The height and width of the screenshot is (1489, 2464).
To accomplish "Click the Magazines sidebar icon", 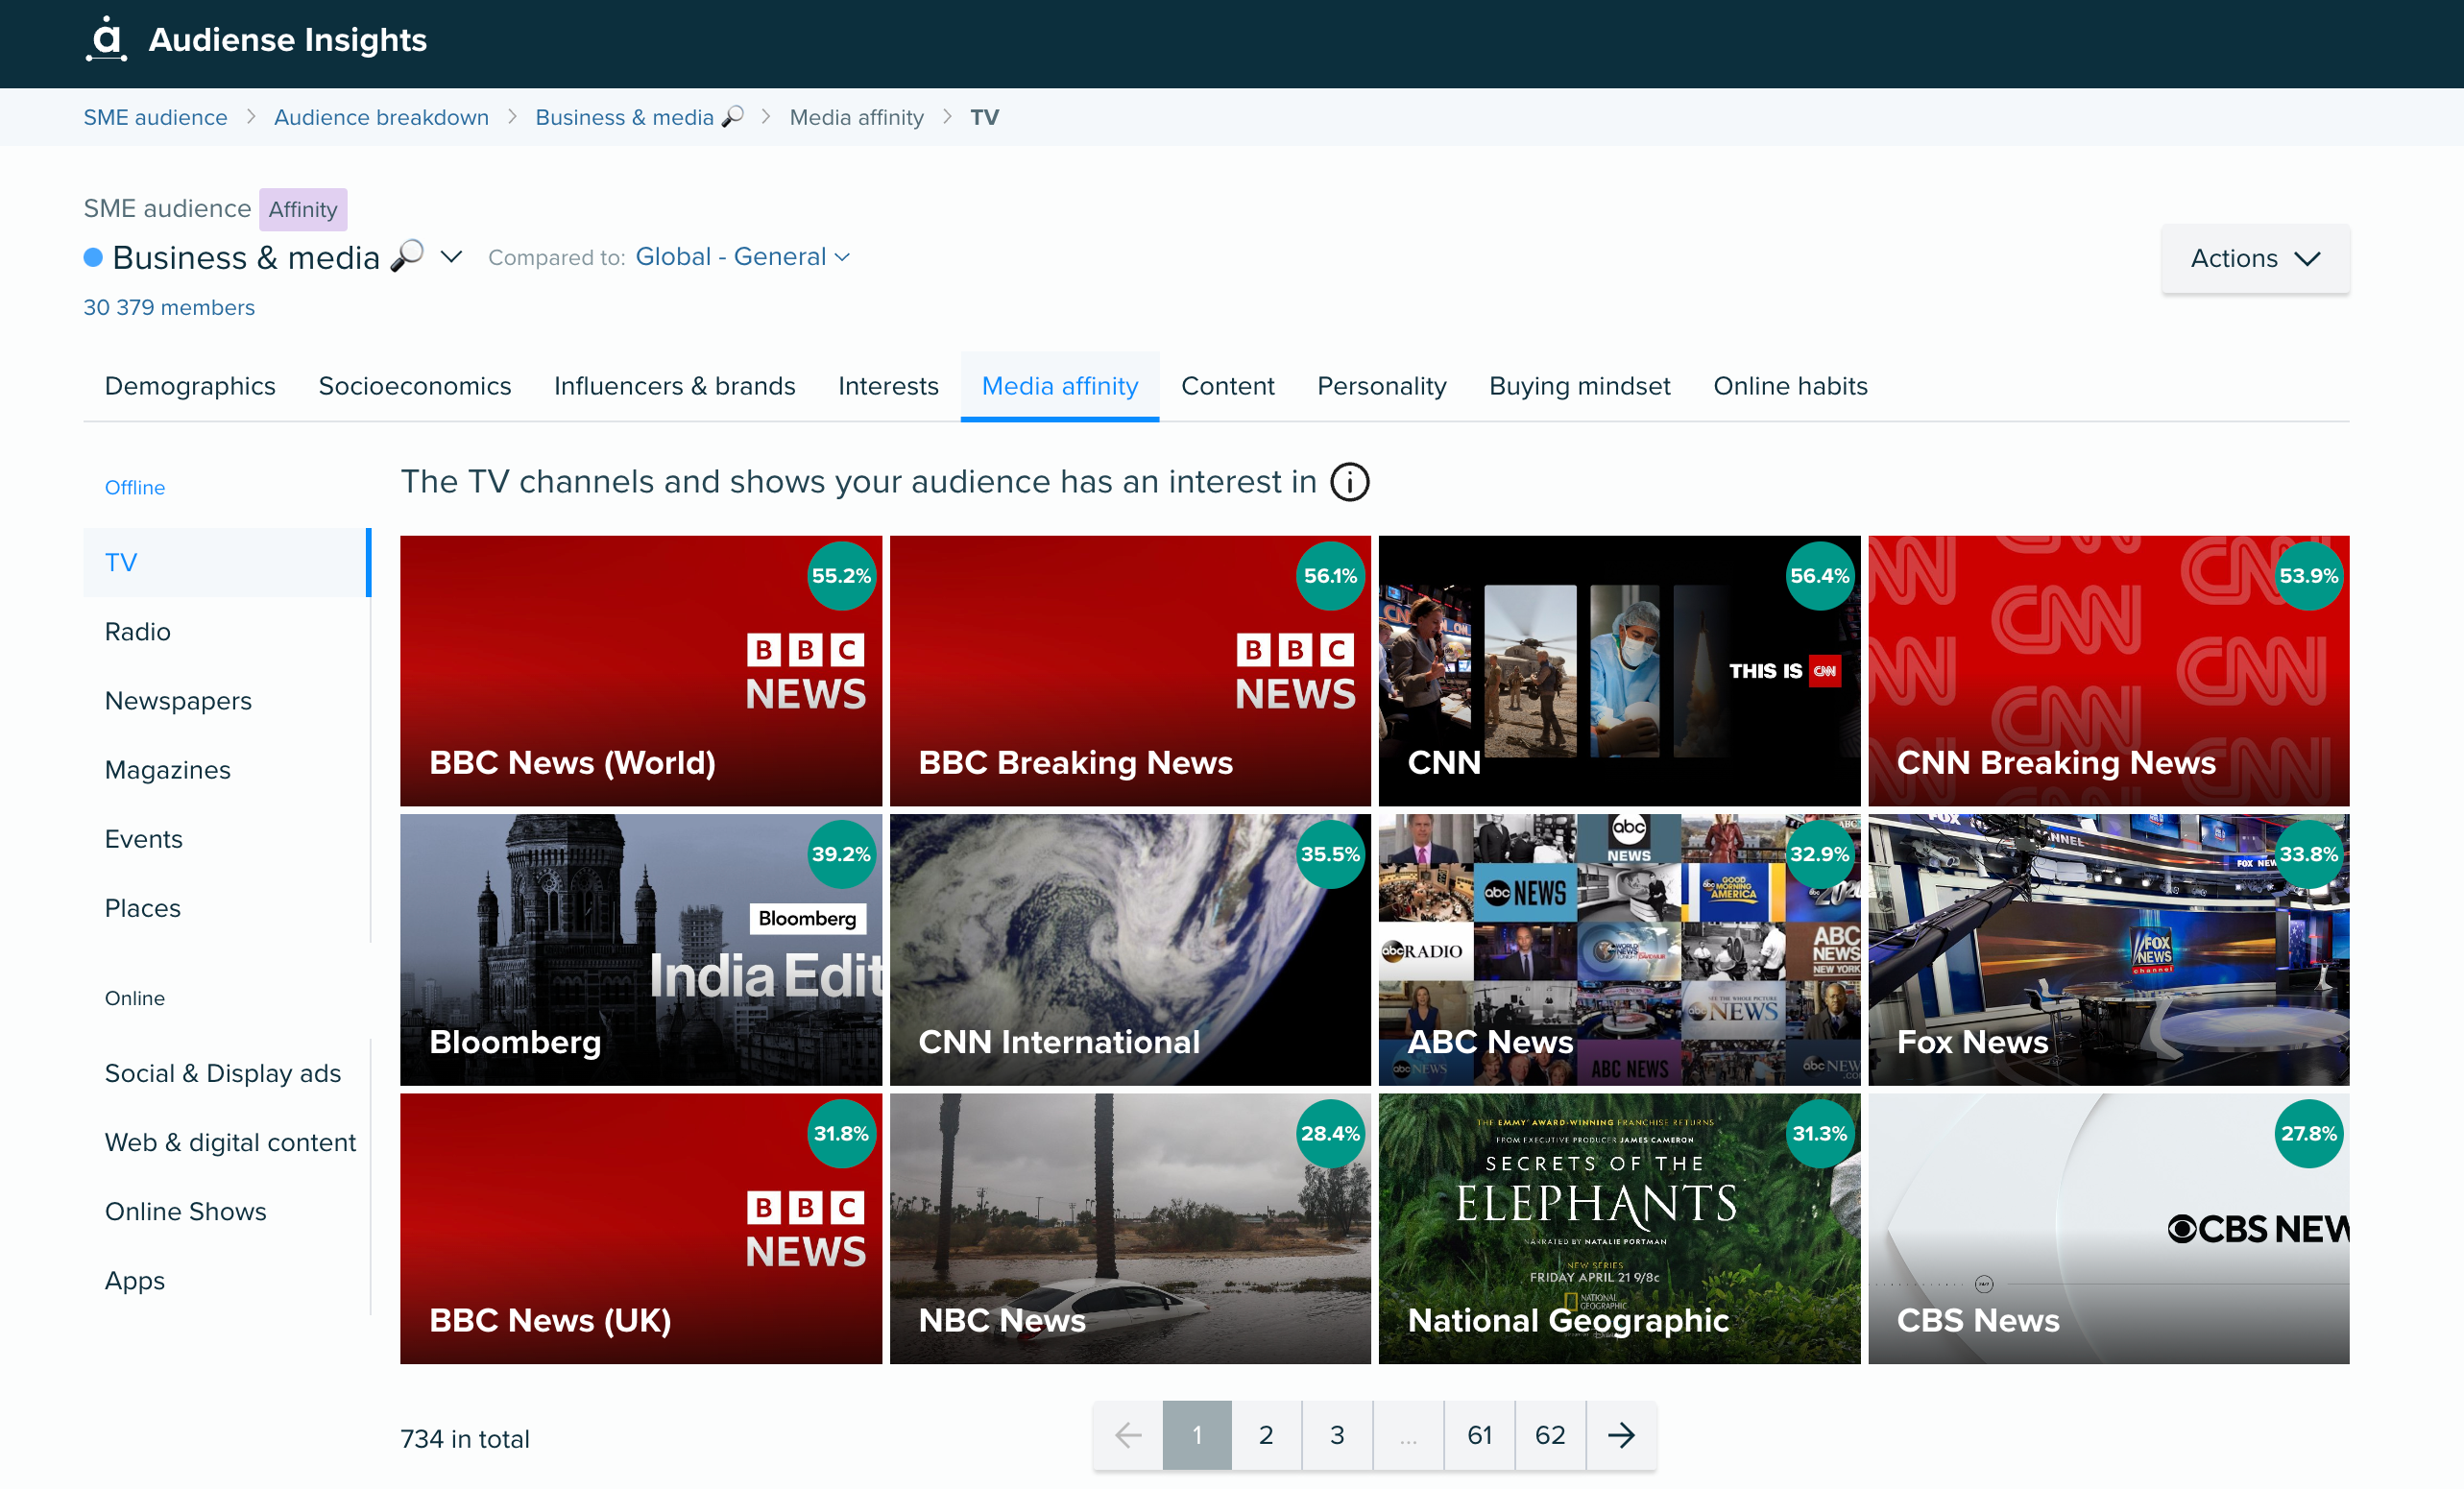I will [x=165, y=769].
